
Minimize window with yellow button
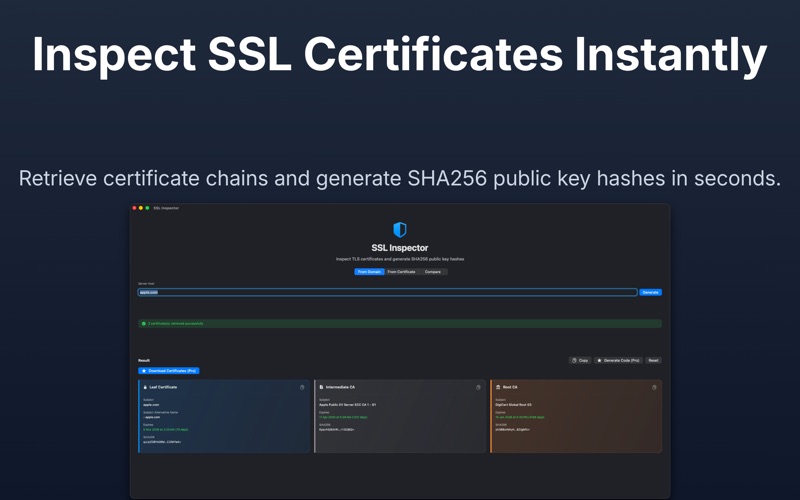(141, 208)
